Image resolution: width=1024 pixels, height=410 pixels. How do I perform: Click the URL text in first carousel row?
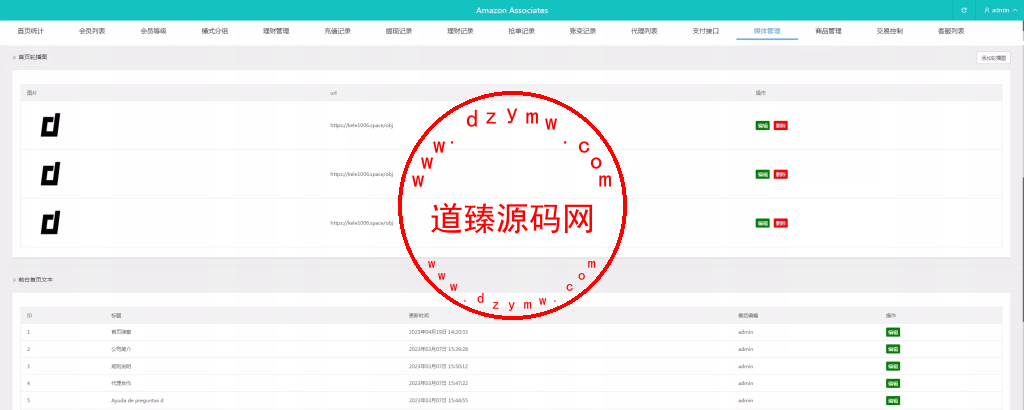tap(361, 125)
